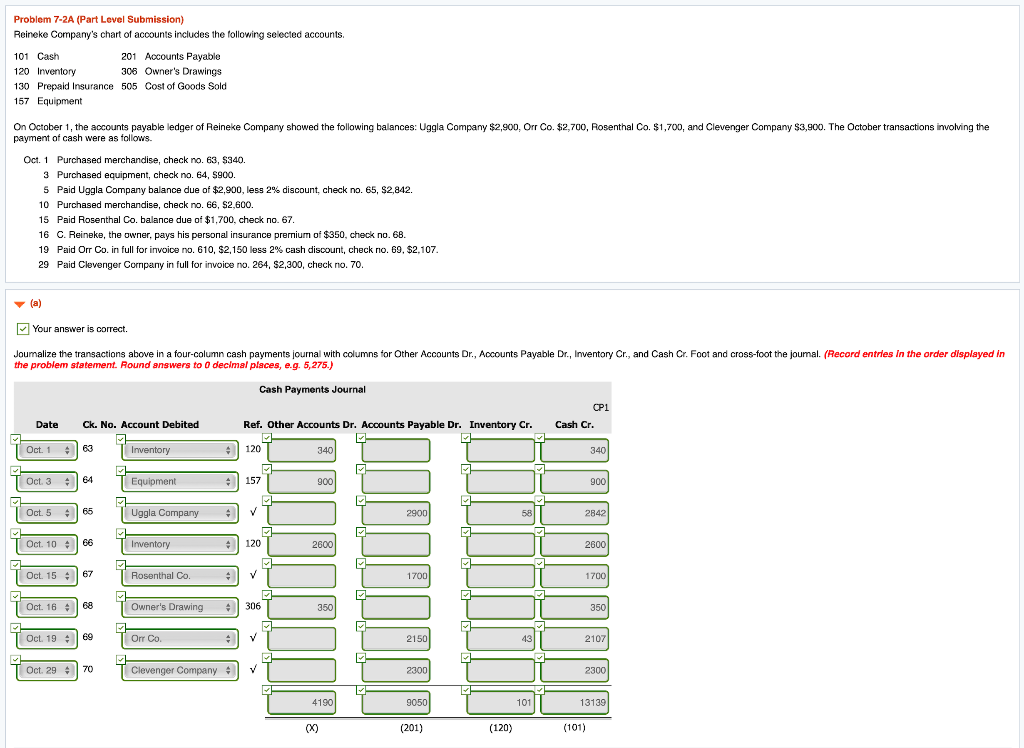Open the Clevenger Company account dropdown
Screen dimensions: 1024x748
coord(179,670)
